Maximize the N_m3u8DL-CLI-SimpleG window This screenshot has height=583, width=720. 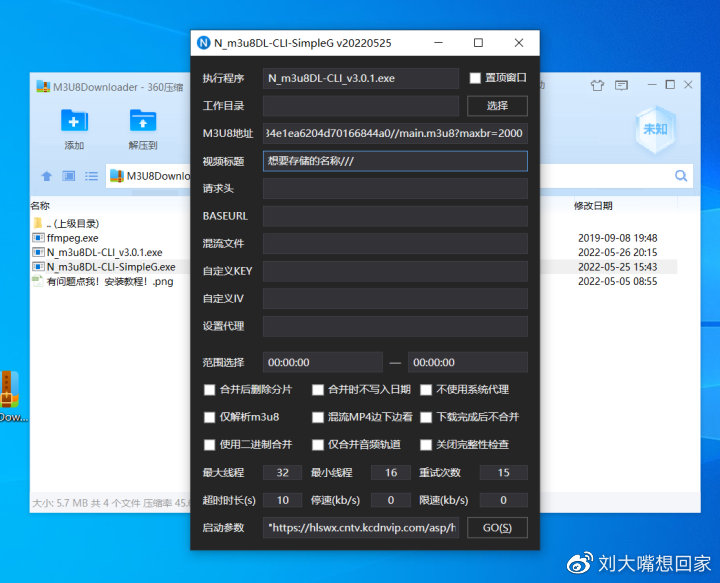pos(478,43)
